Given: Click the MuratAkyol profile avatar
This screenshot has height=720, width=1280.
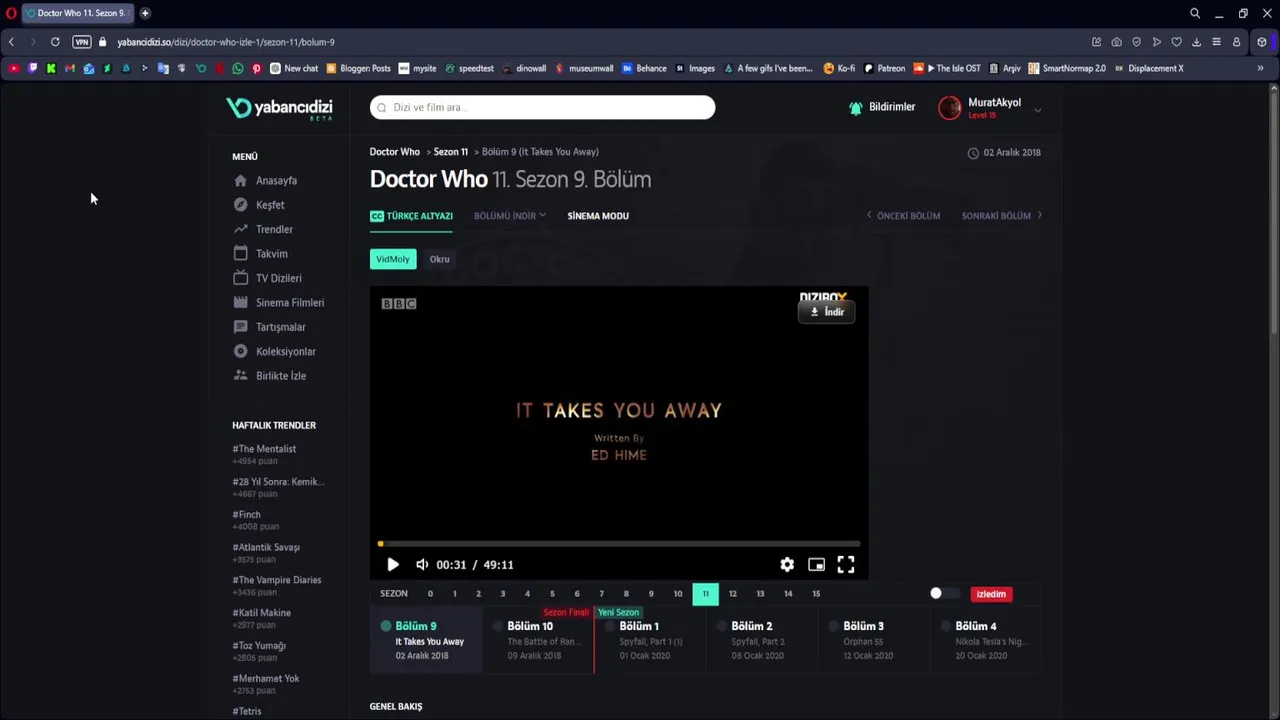Looking at the screenshot, I should [x=949, y=108].
